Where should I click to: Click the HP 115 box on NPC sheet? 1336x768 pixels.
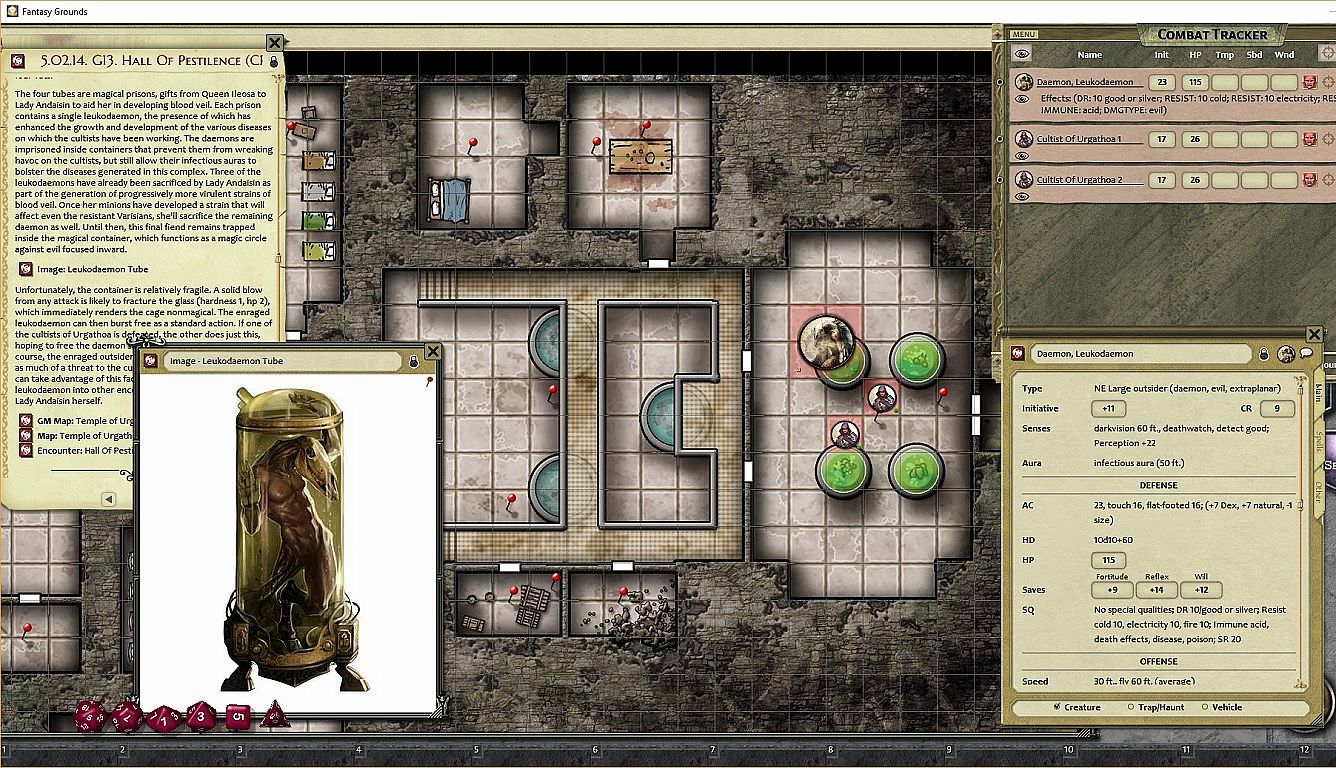pyautogui.click(x=1108, y=560)
